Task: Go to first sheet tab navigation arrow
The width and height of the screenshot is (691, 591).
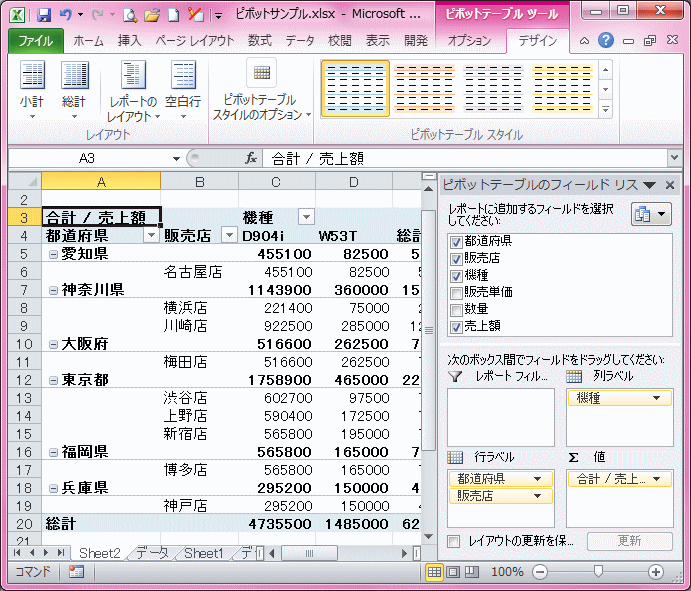Action: (x=17, y=553)
